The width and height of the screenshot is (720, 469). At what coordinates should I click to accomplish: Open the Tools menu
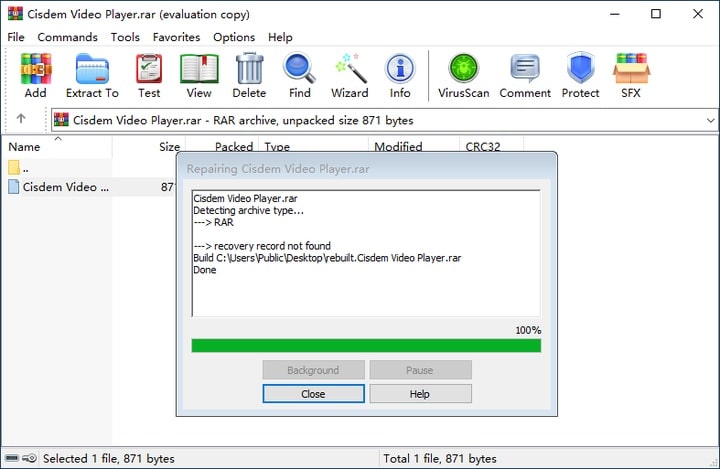point(125,37)
